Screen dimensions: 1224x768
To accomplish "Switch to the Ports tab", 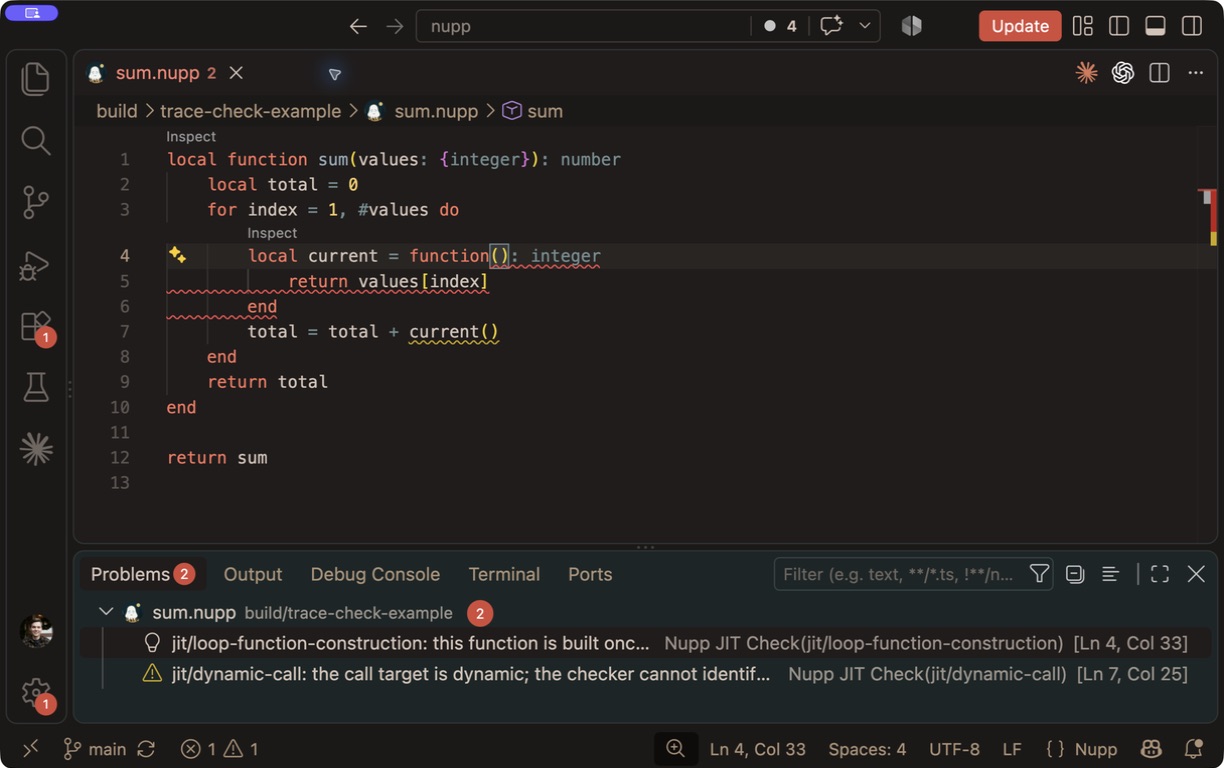I will [x=590, y=574].
